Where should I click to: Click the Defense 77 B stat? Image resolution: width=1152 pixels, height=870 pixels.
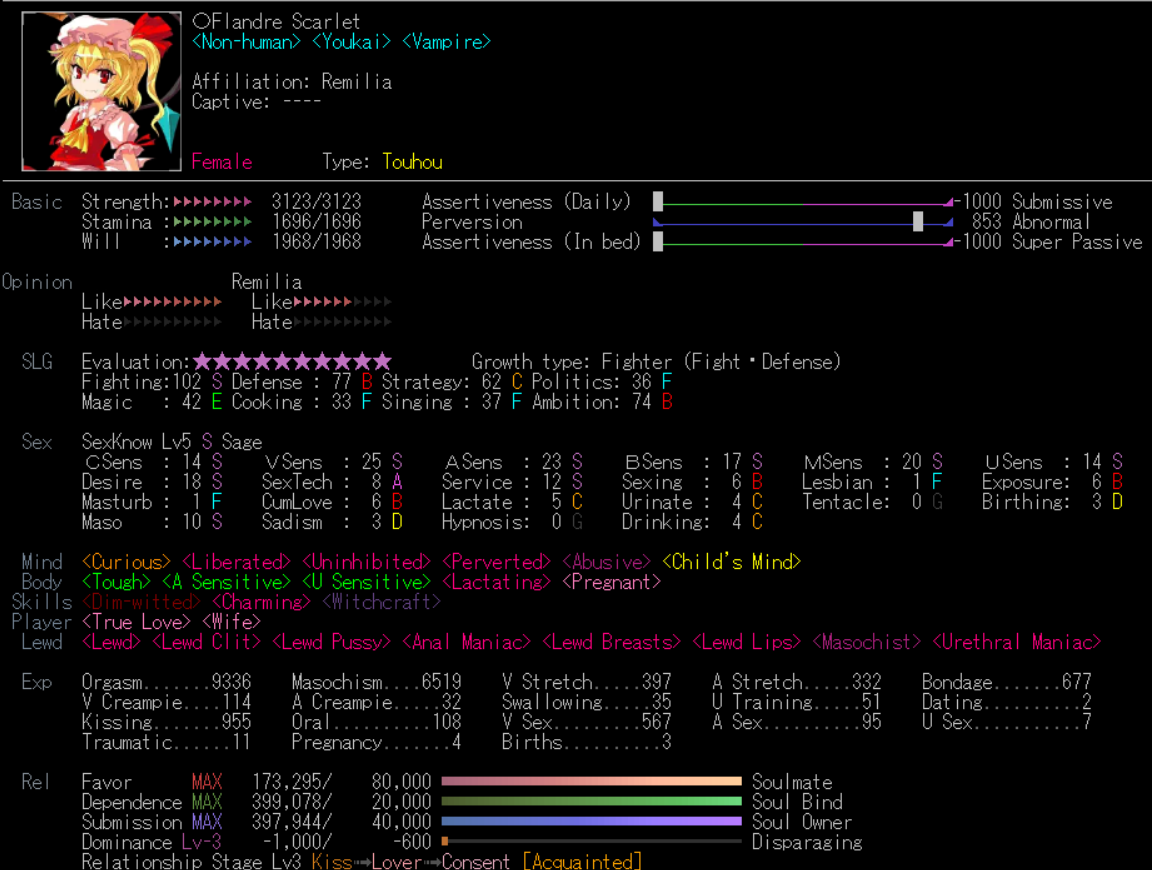click(303, 382)
